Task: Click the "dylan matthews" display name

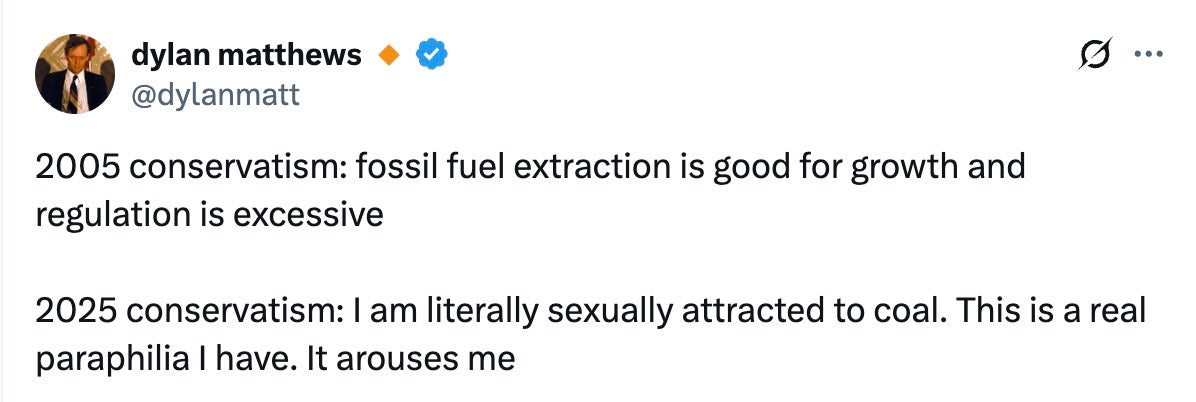Action: click(246, 56)
